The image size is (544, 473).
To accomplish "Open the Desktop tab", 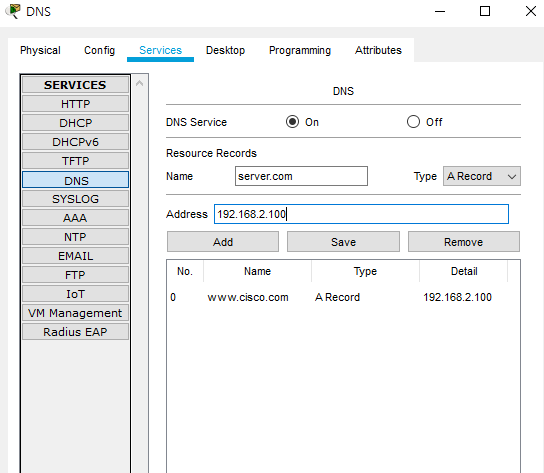I will point(225,50).
